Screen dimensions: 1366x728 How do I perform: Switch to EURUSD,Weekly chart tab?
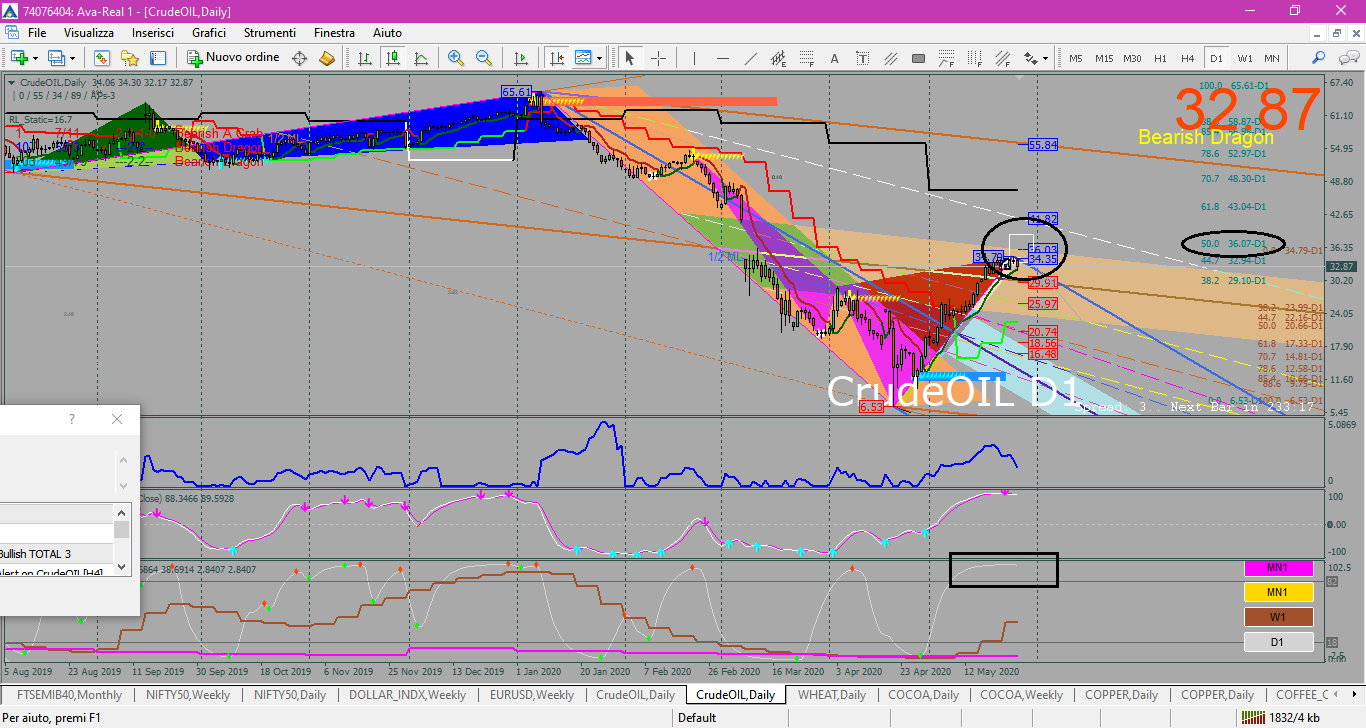[x=532, y=695]
